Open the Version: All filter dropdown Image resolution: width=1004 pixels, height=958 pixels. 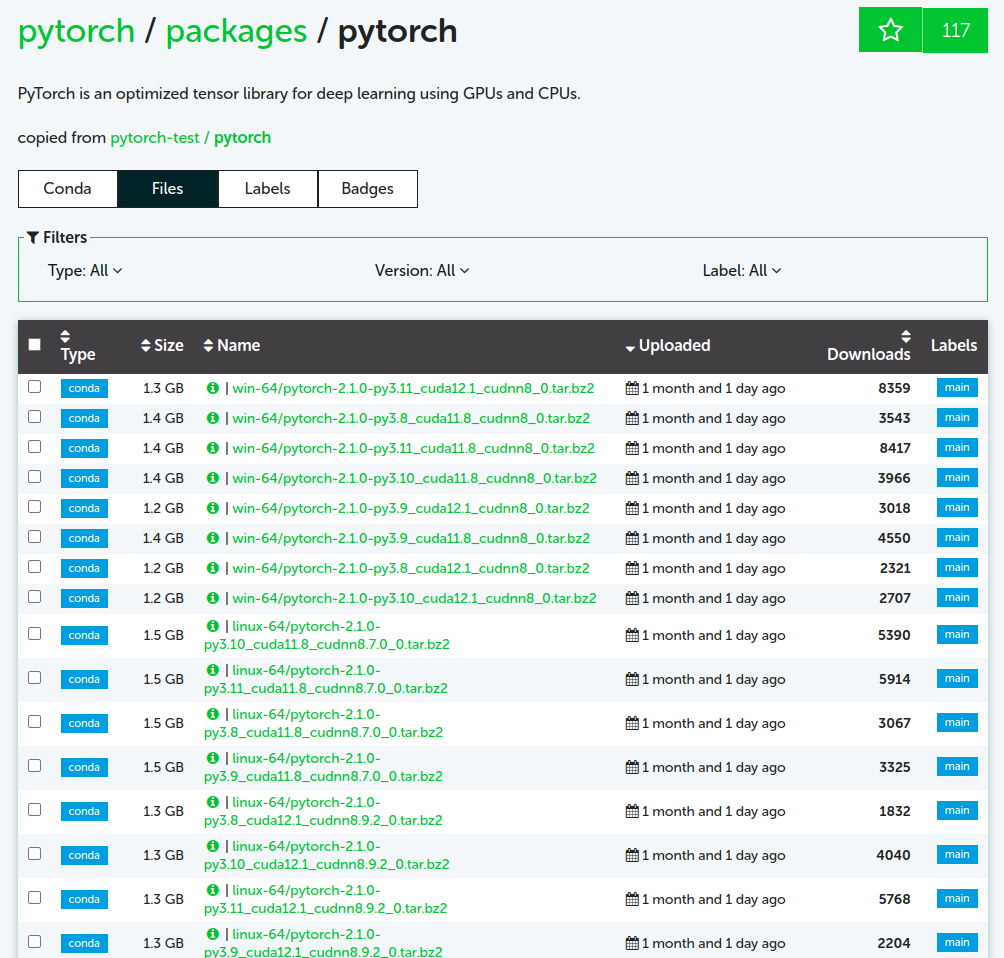point(422,271)
